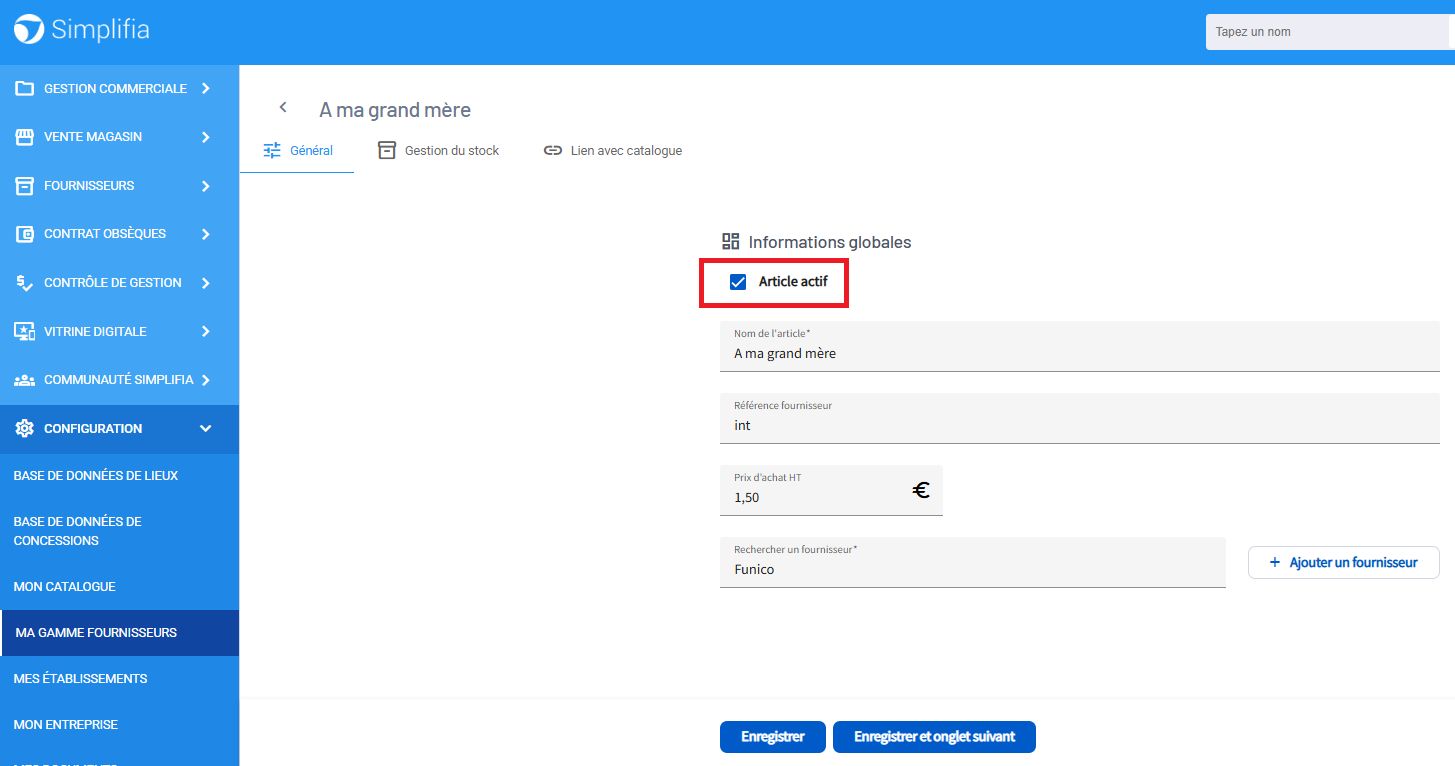Click the Simplifia logo icon
The width and height of the screenshot is (1455, 766).
click(x=28, y=30)
